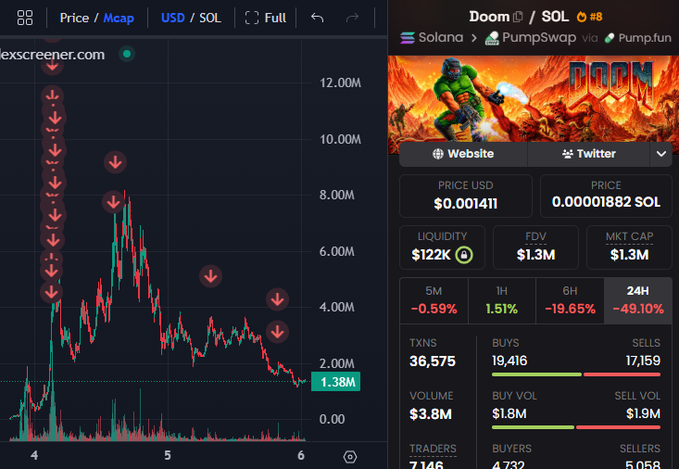Click the MKT CAP $1.3M box
Viewport: 679px width, 469px height.
point(629,247)
